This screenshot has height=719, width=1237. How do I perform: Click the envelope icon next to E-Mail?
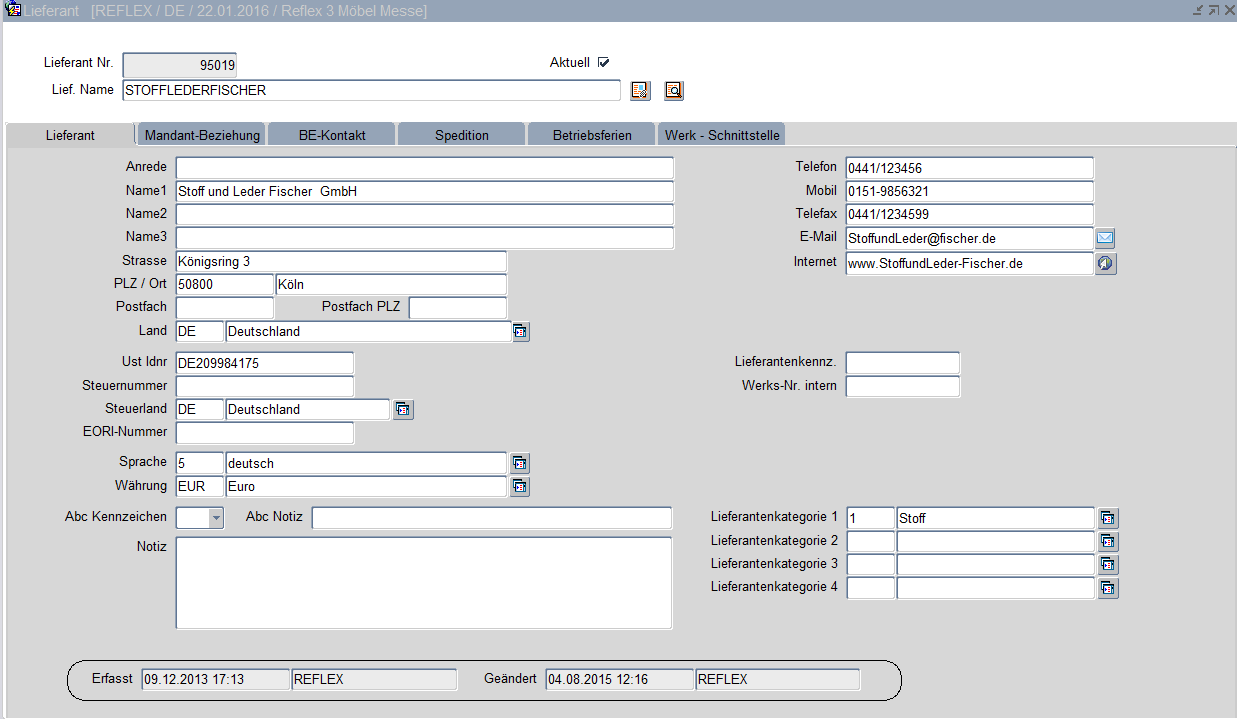(x=1105, y=239)
